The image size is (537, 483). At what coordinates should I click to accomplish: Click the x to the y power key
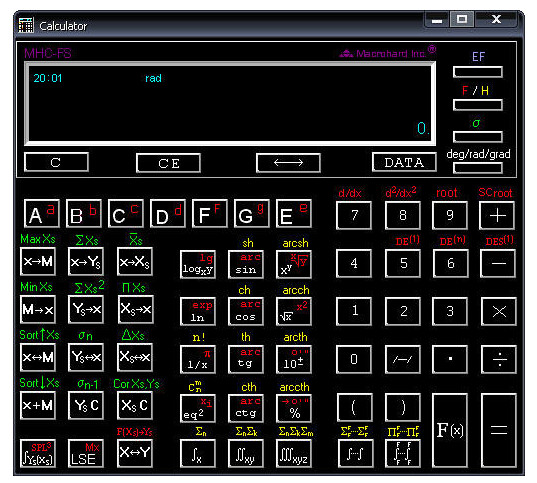(x=294, y=264)
